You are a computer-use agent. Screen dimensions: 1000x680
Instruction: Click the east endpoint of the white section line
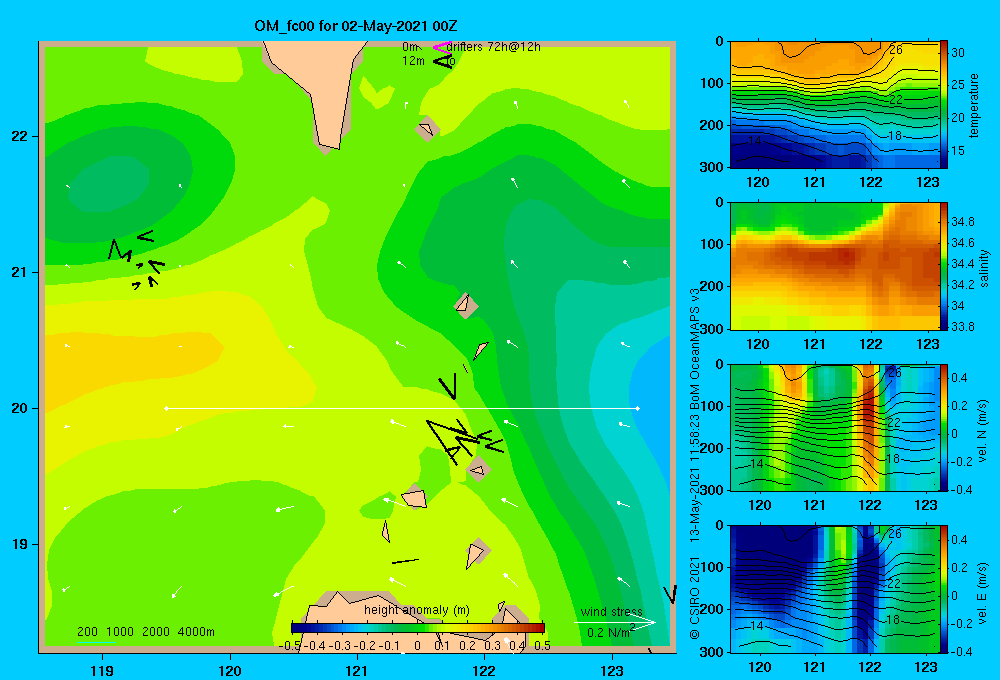pyautogui.click(x=637, y=408)
